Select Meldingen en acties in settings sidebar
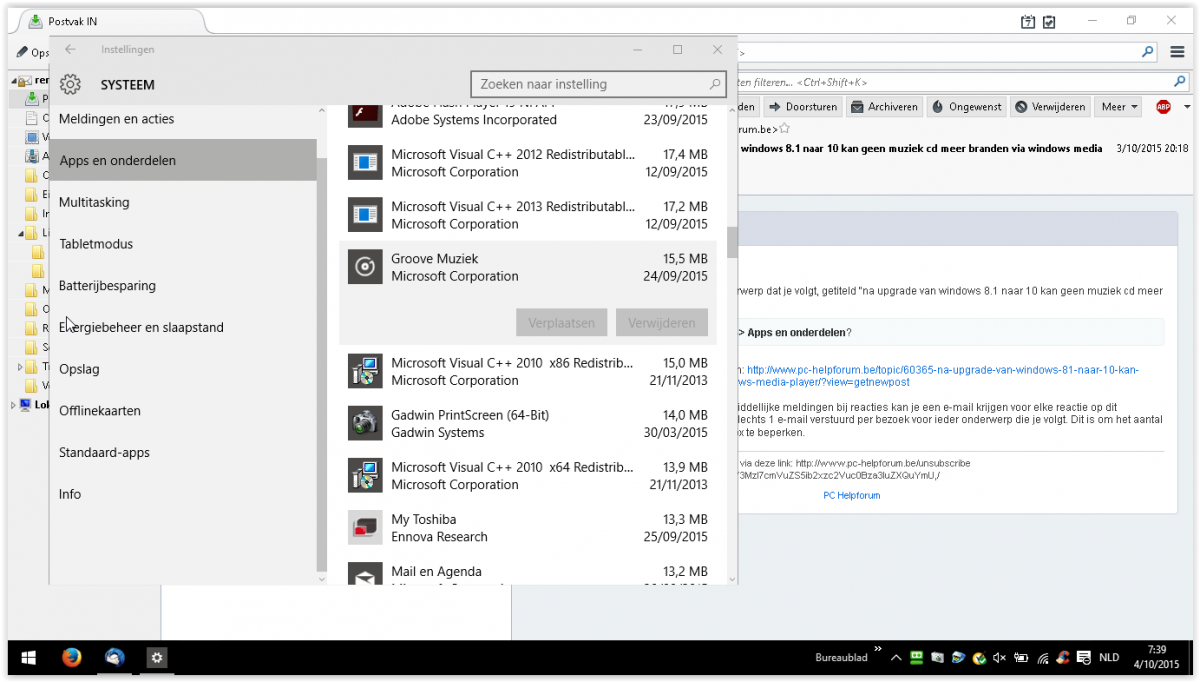Screen dimensions: 1200x682 point(183,119)
